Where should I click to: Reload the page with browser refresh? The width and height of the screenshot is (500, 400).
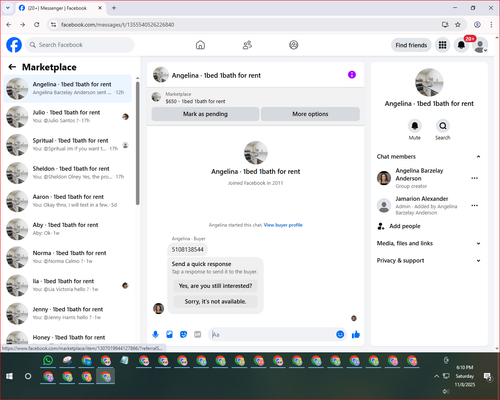tap(37, 25)
